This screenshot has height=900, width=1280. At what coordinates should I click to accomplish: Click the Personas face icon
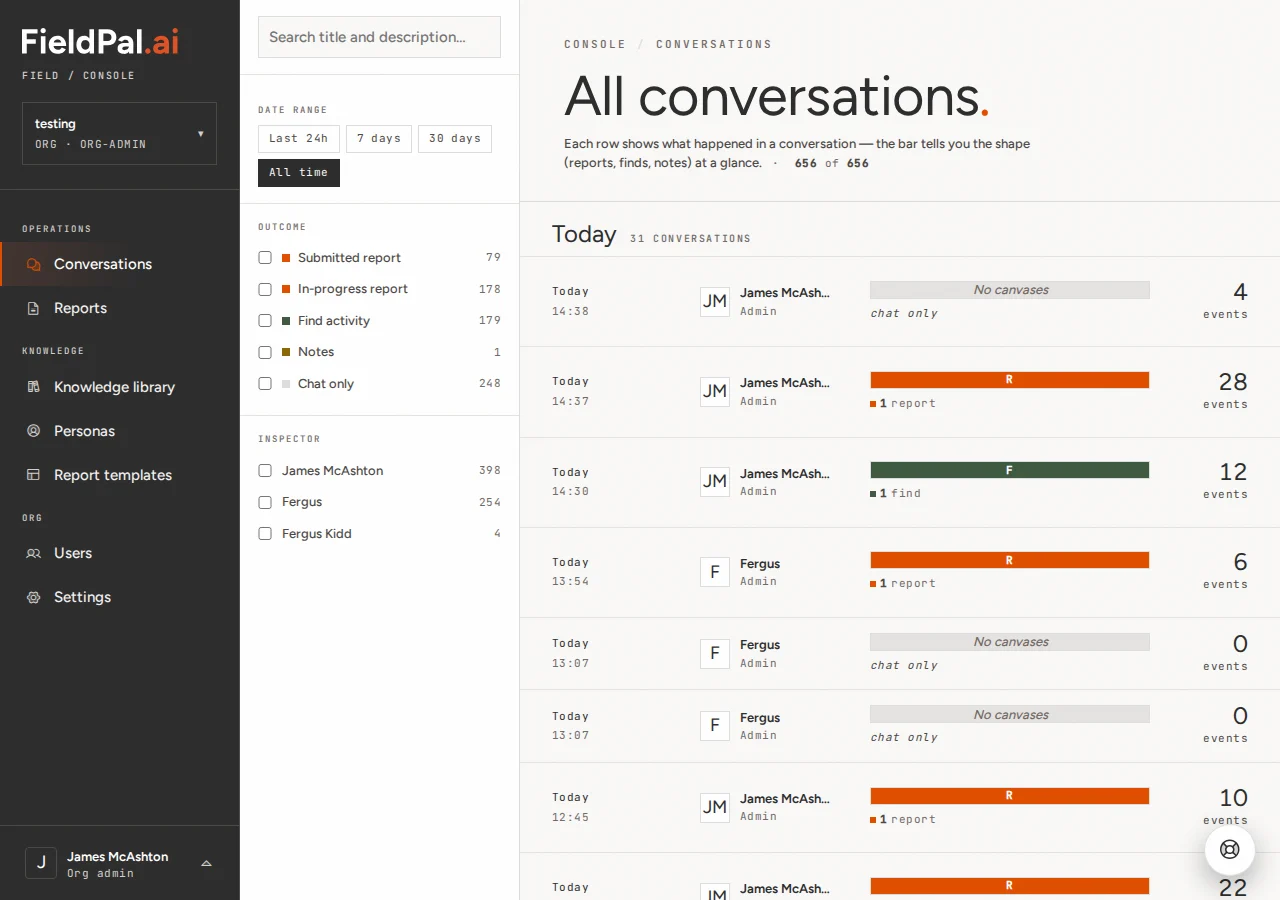(34, 431)
